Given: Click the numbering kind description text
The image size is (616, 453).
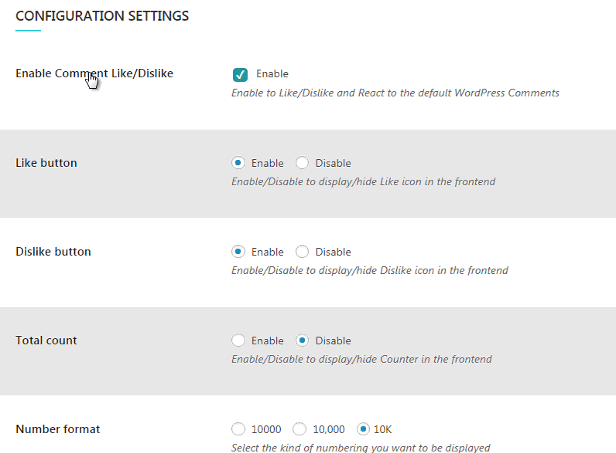Looking at the screenshot, I should pyautogui.click(x=361, y=447).
